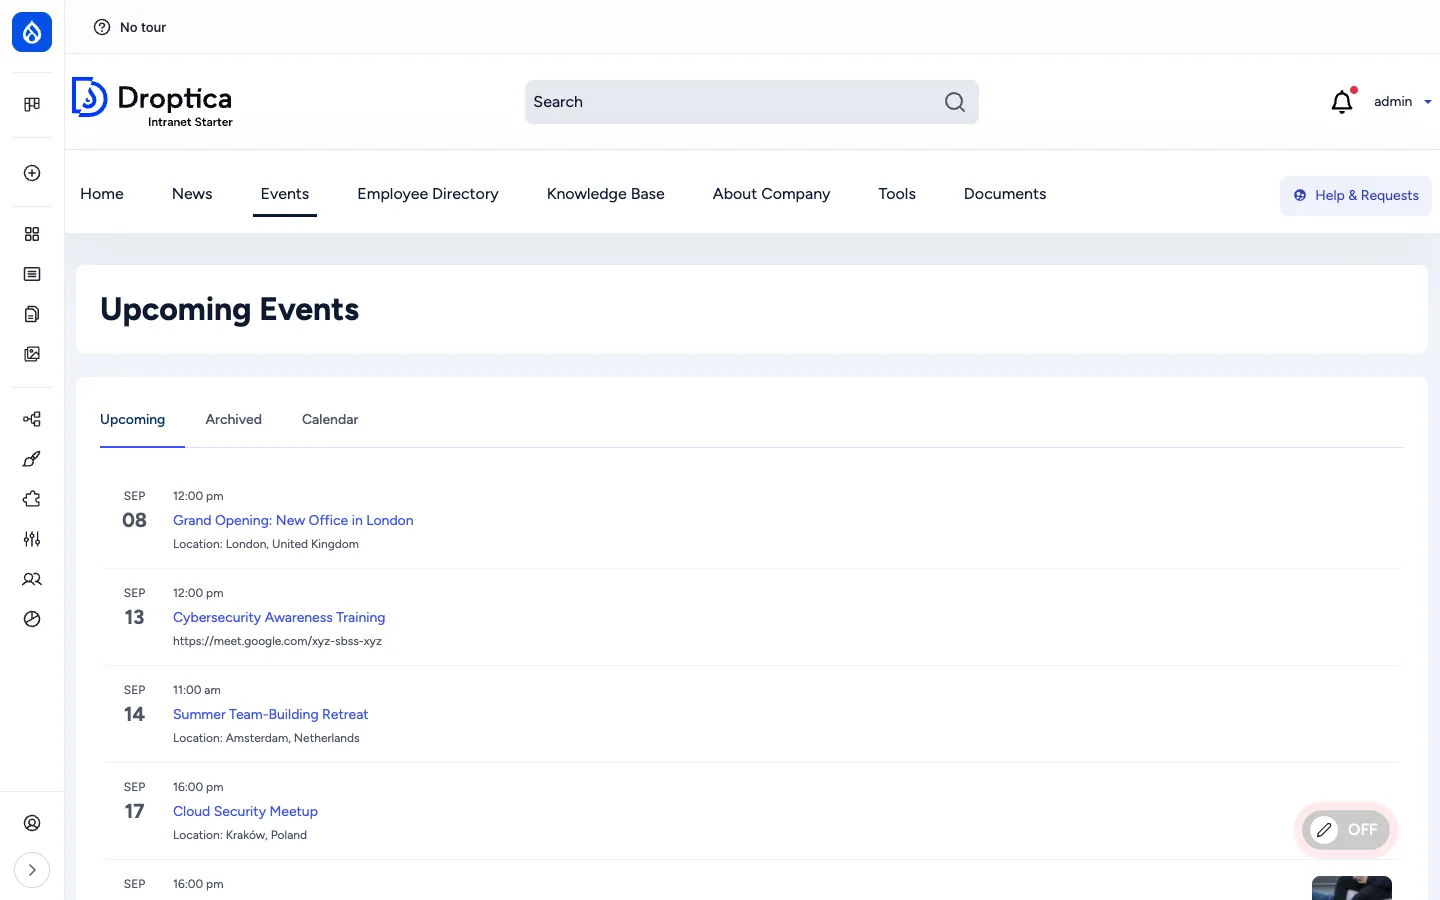Viewport: 1440px width, 900px height.
Task: Open the Configuration sliders icon
Action: tap(32, 539)
